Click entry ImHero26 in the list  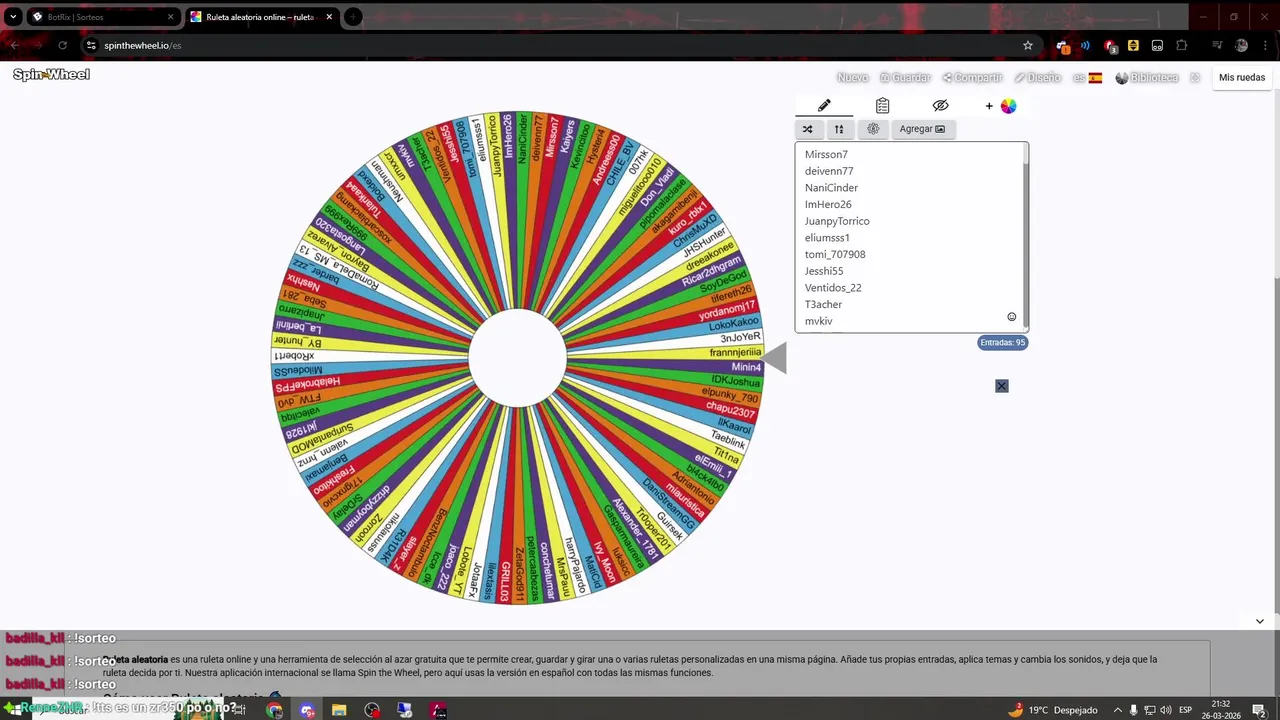tap(828, 205)
